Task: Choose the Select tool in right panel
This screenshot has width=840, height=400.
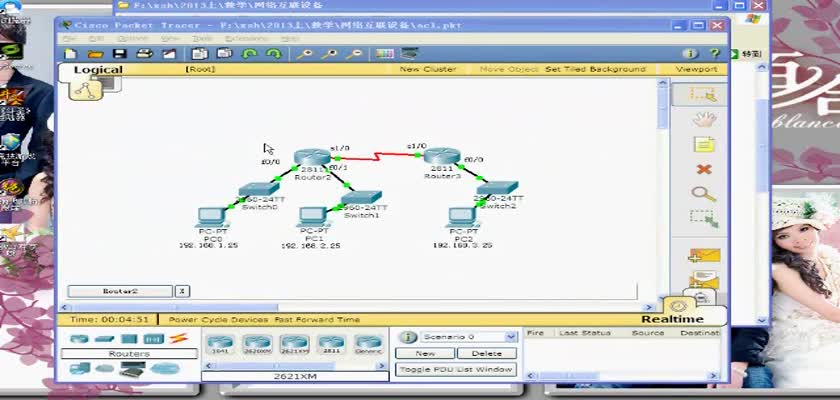Action: [x=703, y=95]
